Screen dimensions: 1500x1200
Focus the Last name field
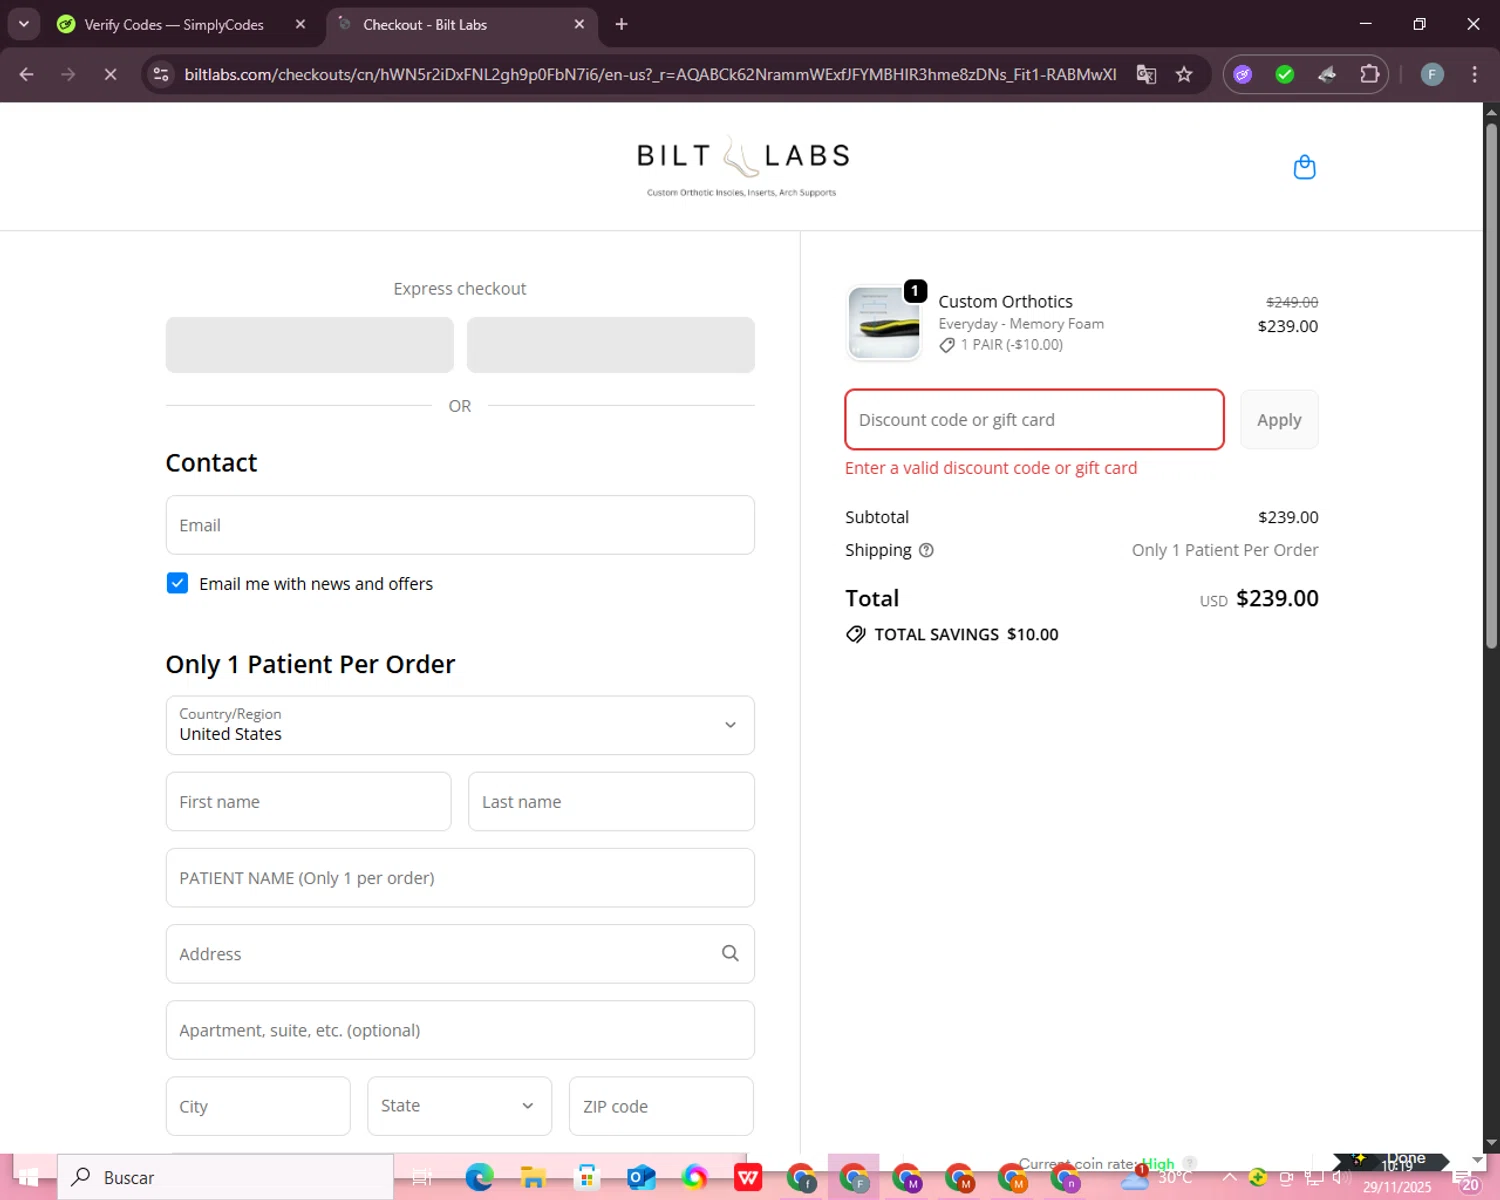(x=611, y=801)
